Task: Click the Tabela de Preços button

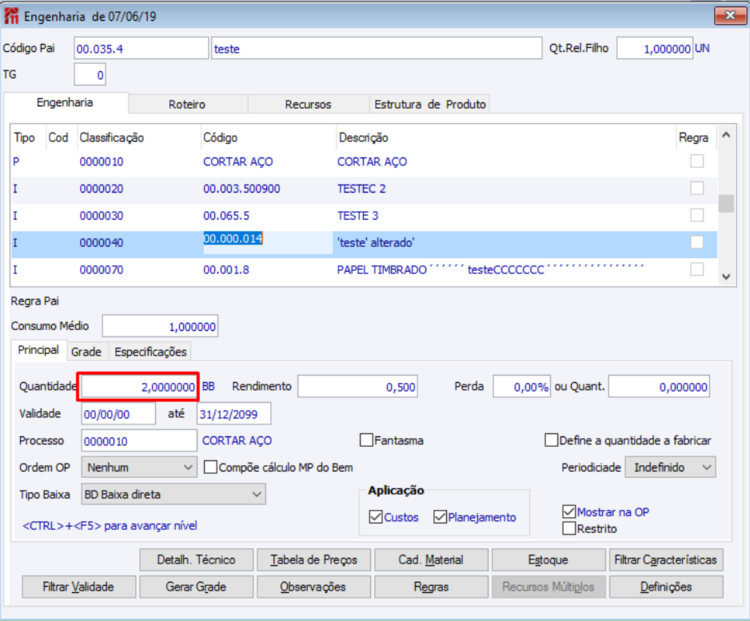Action: tap(313, 560)
